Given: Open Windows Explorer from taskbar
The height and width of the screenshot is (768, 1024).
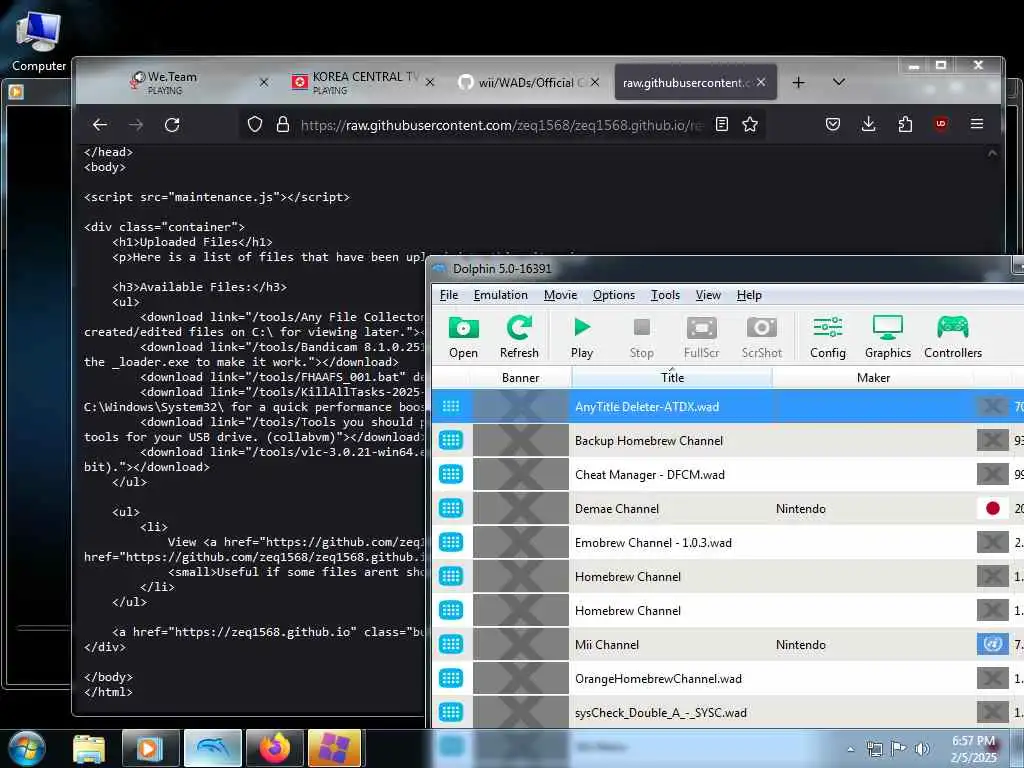Looking at the screenshot, I should 89,748.
